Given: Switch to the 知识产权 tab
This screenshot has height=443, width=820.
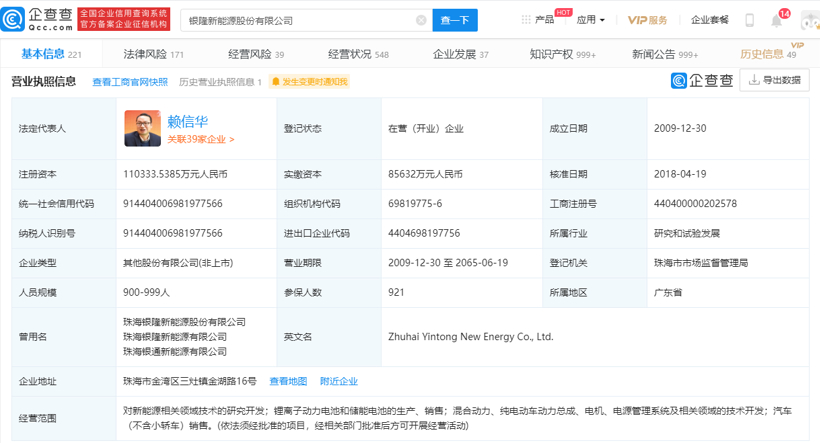Looking at the screenshot, I should [x=563, y=54].
